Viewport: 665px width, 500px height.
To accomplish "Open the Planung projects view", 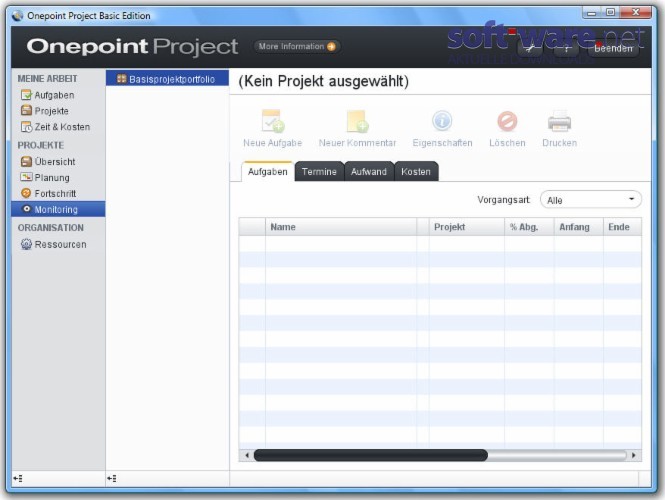I will (x=45, y=177).
